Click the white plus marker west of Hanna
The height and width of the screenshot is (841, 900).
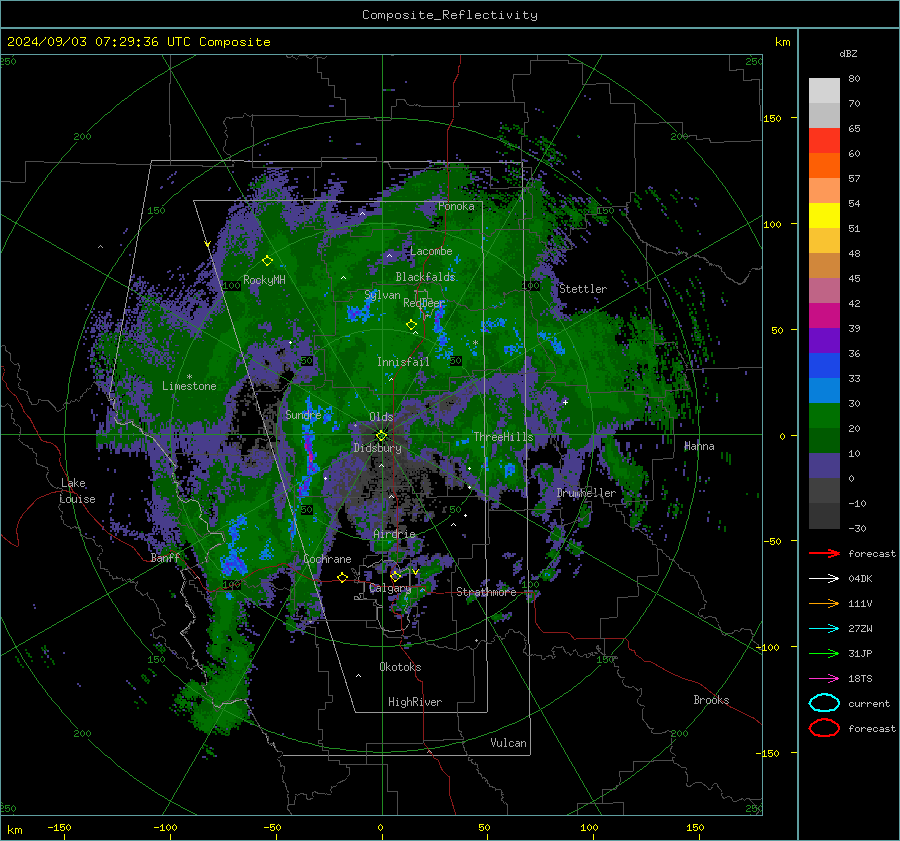point(565,402)
